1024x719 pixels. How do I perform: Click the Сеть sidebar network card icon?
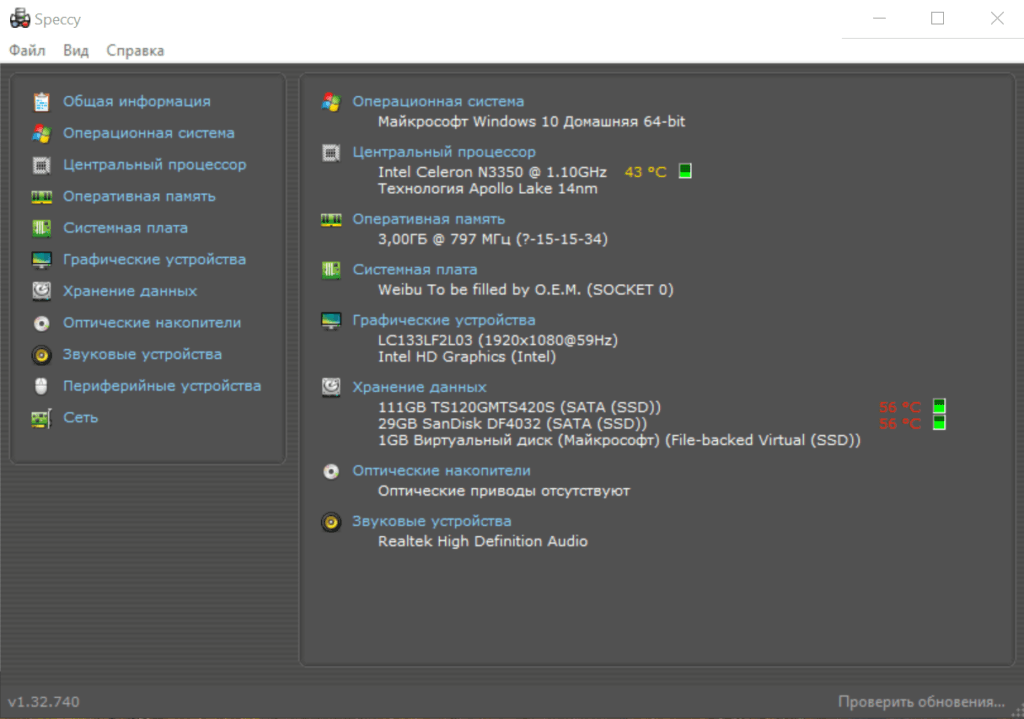coord(42,418)
